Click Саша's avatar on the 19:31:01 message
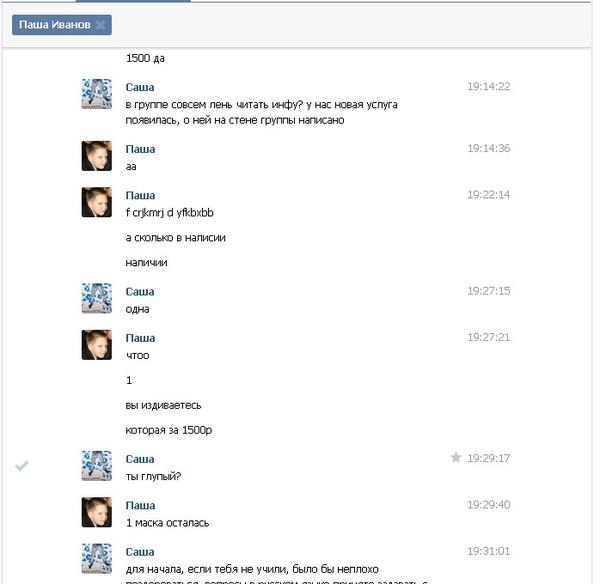This screenshot has height=584, width=600. pos(96,558)
